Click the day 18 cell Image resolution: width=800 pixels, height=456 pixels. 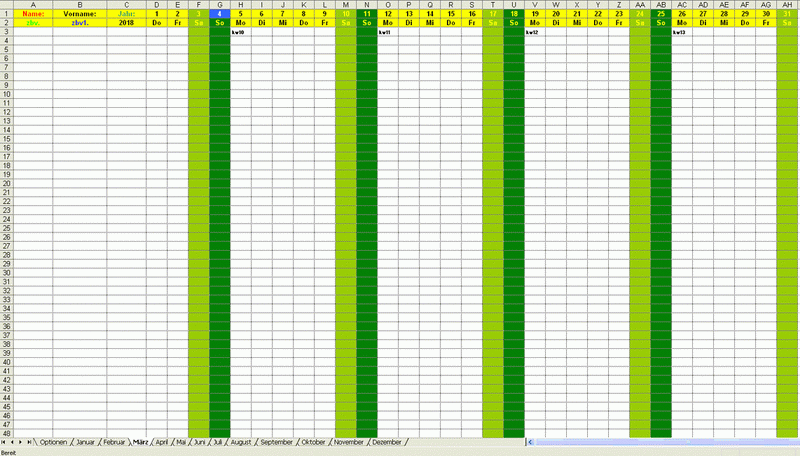514,14
